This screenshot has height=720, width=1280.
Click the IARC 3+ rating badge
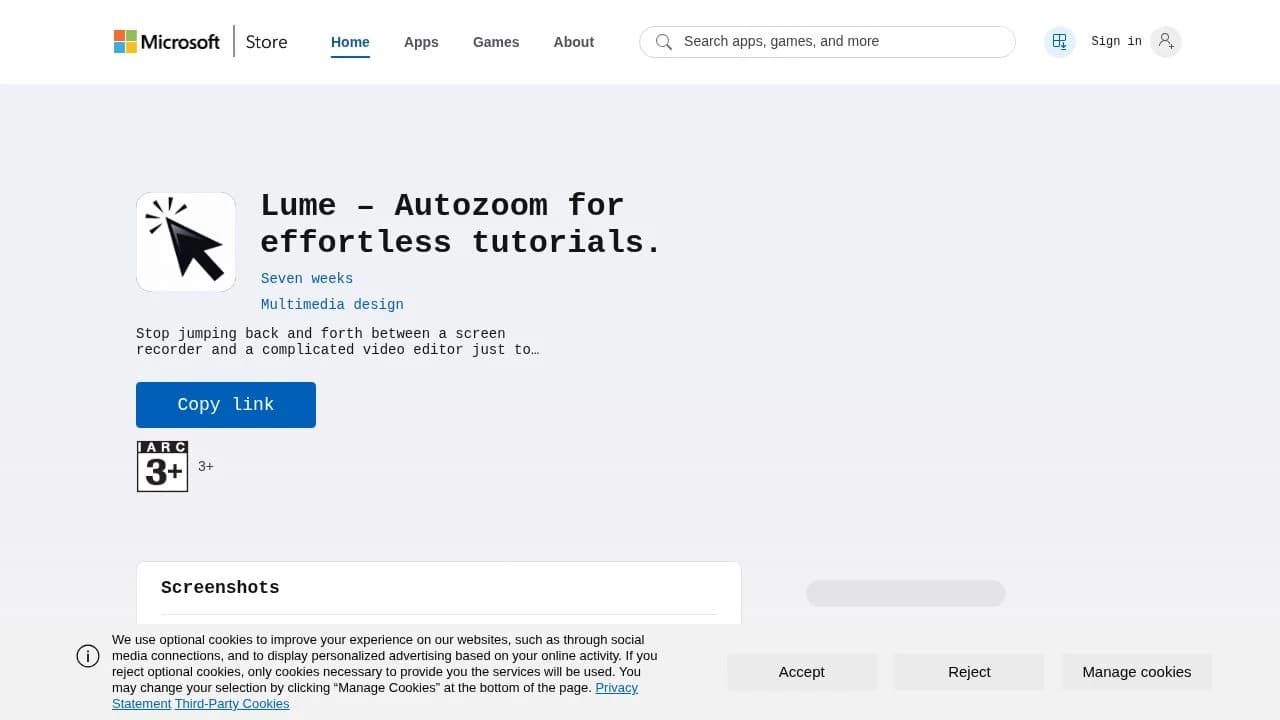[162, 466]
